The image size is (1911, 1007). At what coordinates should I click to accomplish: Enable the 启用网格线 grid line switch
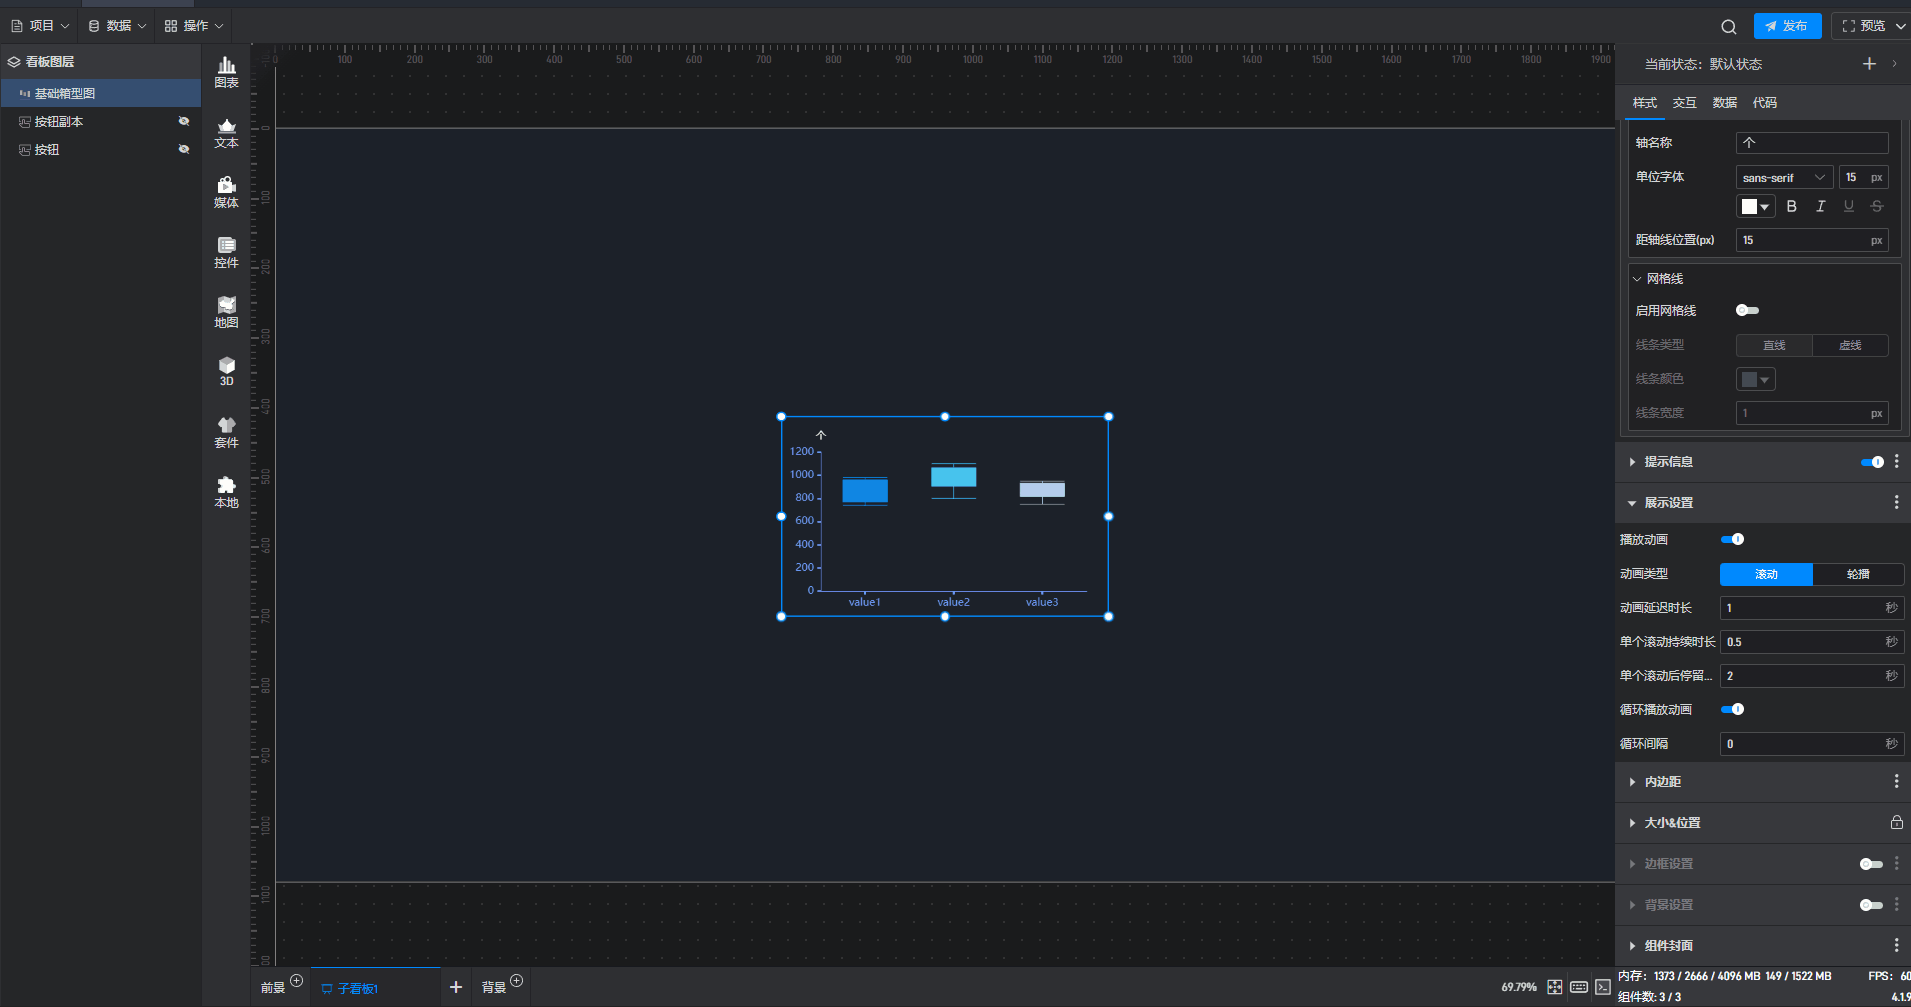1747,310
